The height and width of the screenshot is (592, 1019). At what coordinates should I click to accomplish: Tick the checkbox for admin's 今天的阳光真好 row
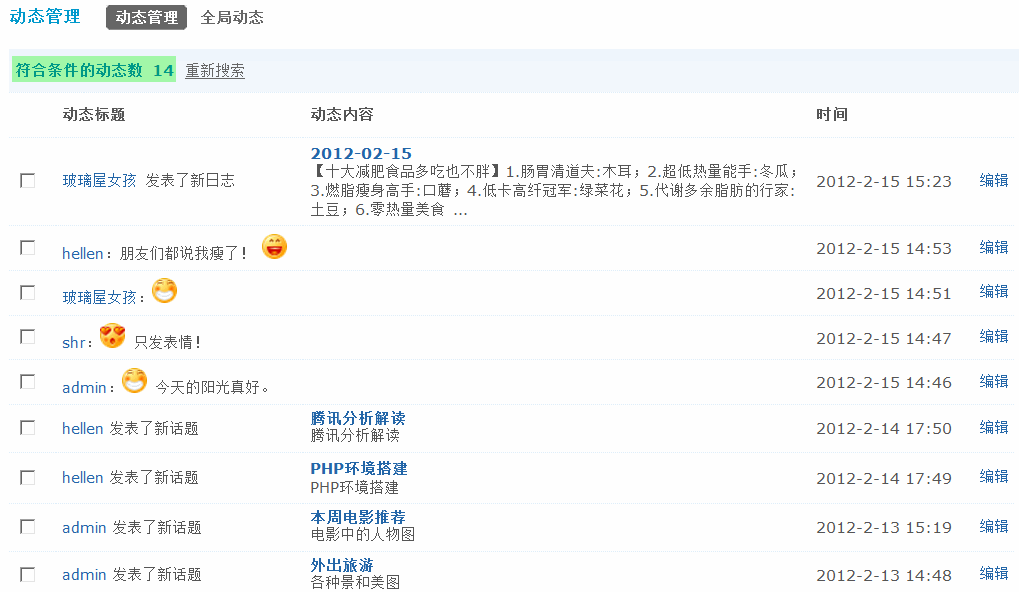27,381
